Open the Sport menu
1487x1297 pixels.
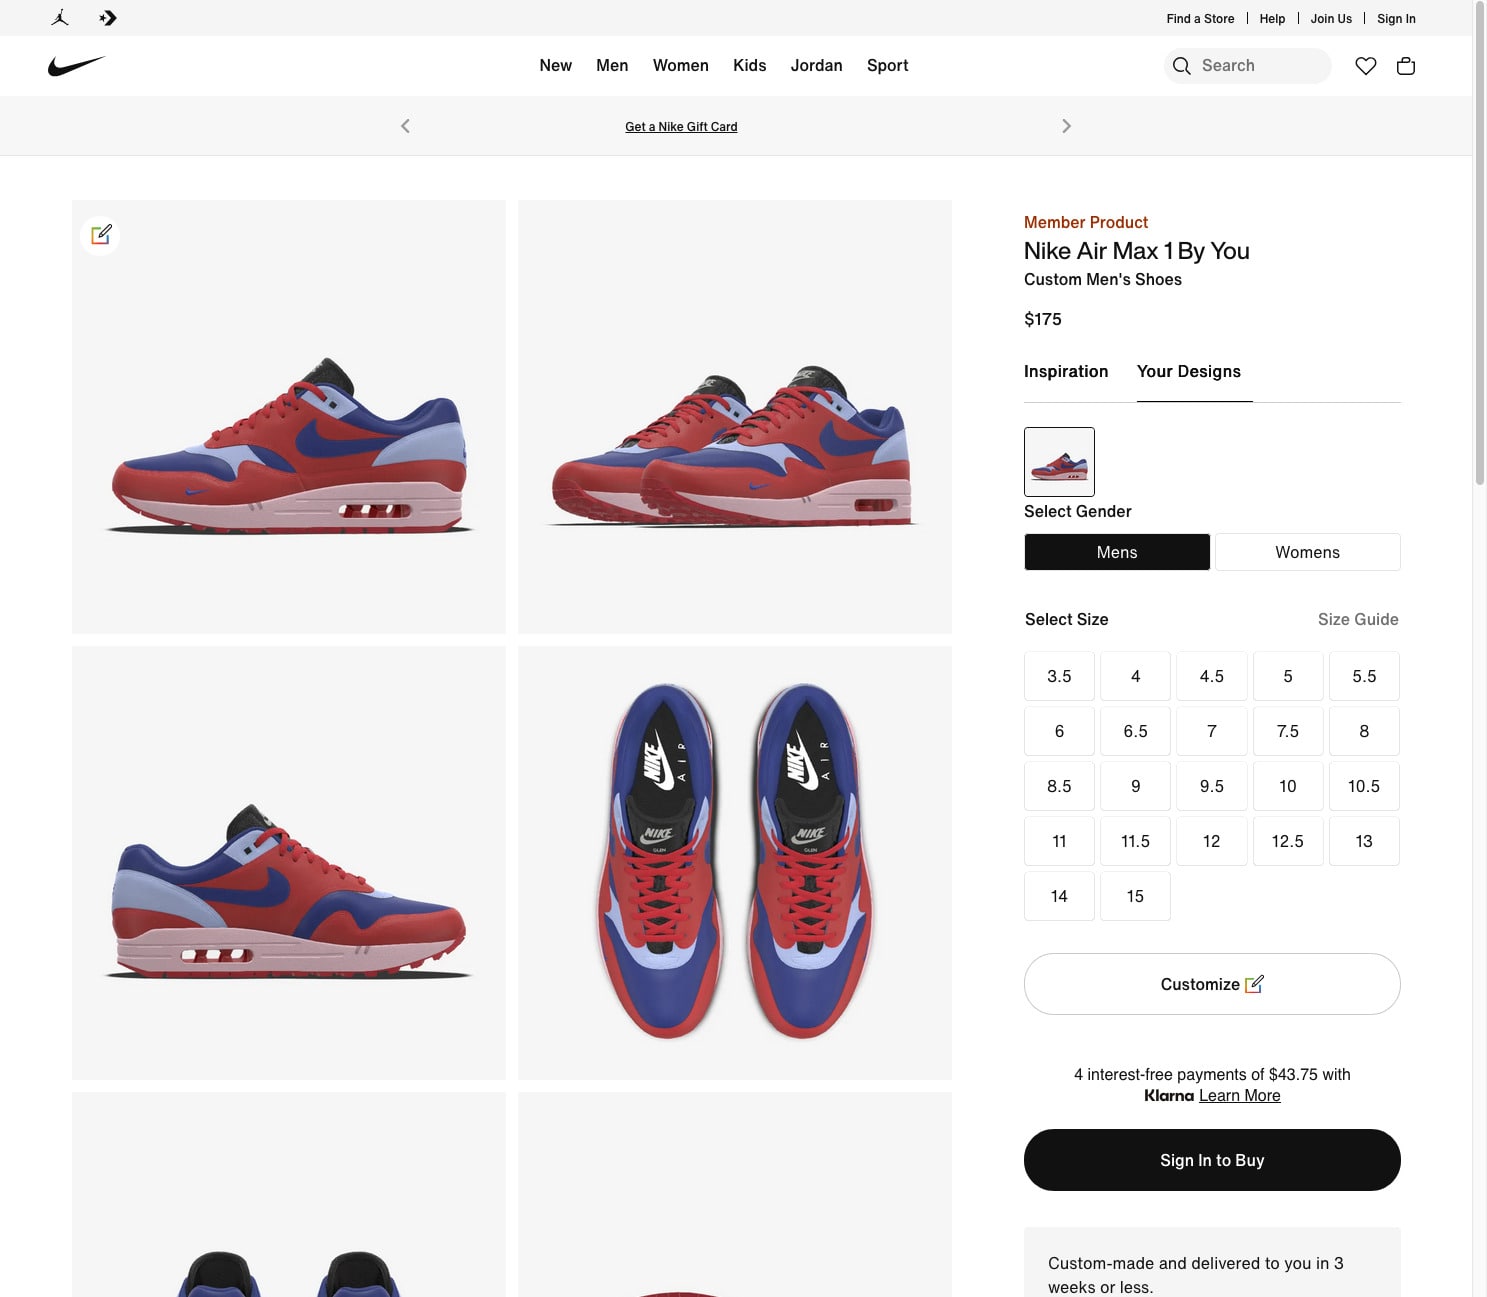tap(888, 65)
